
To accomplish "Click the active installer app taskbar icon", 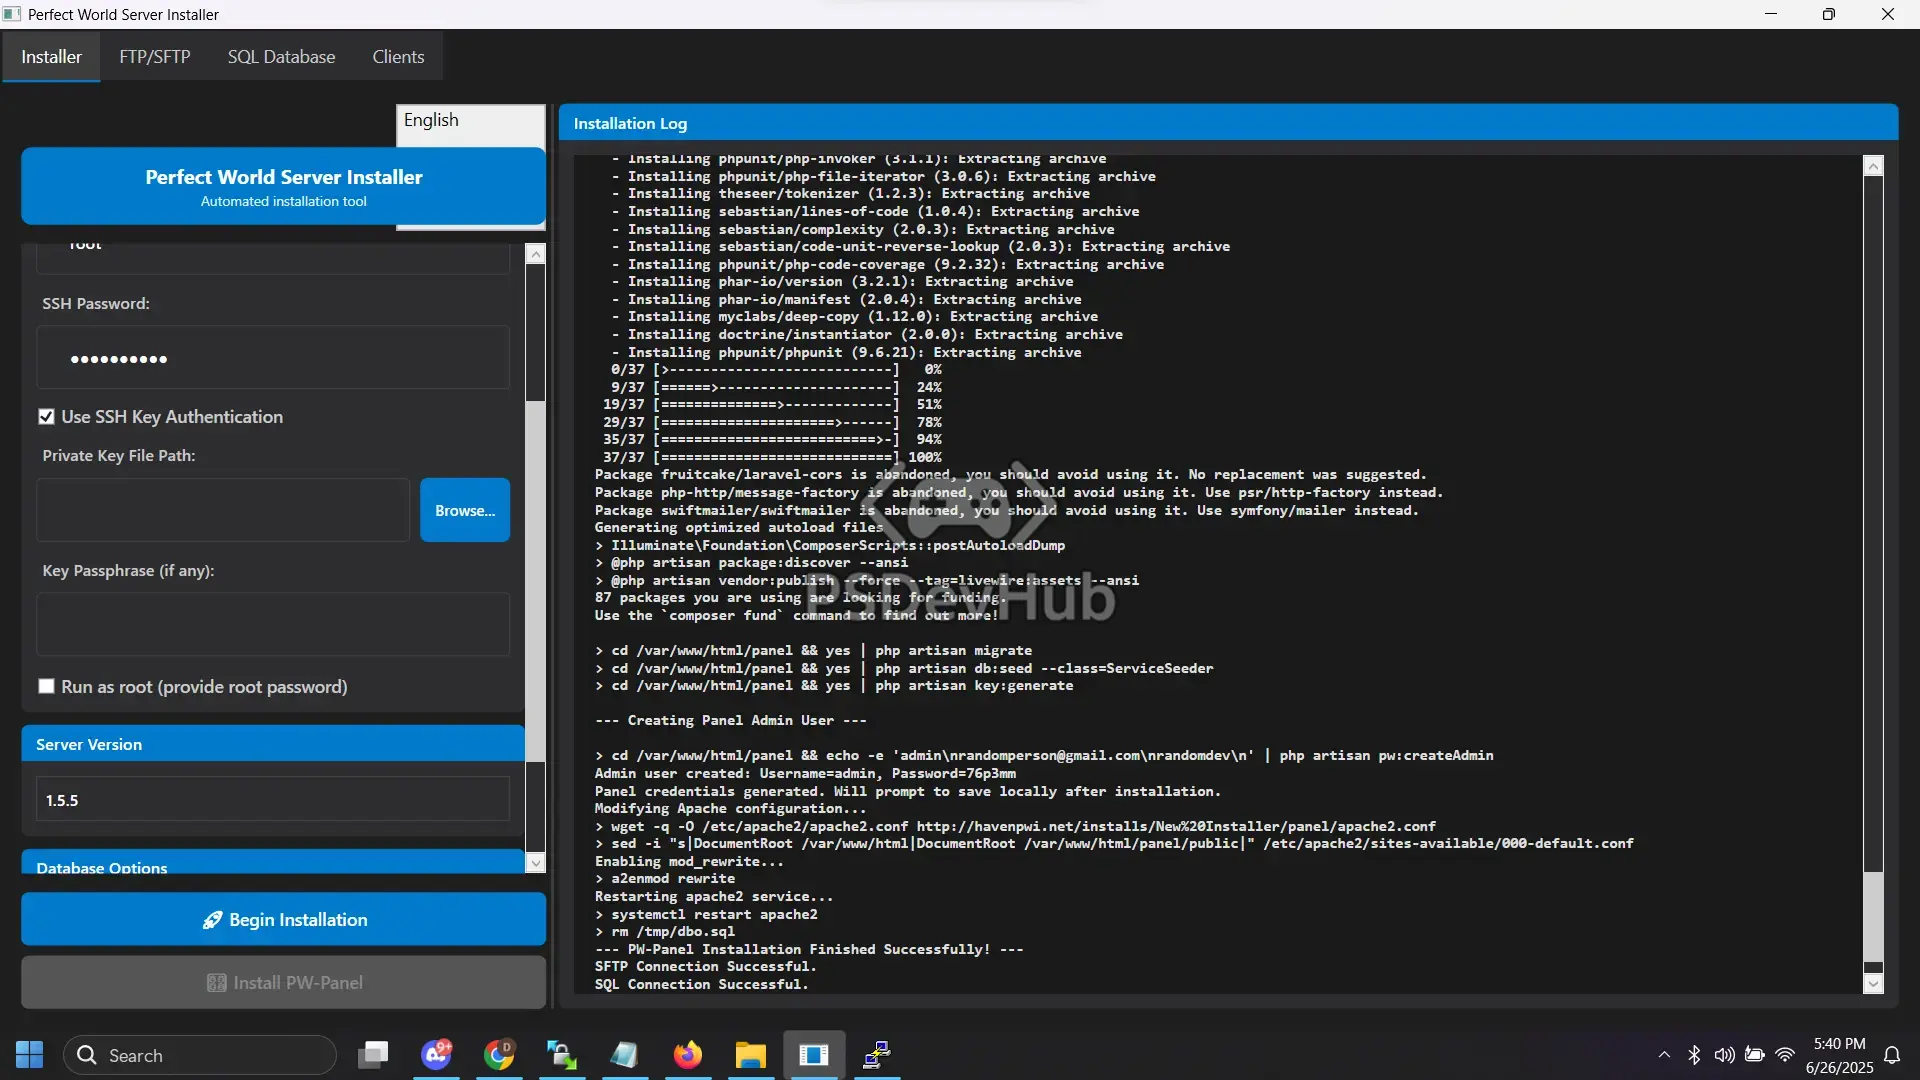I will 814,1055.
